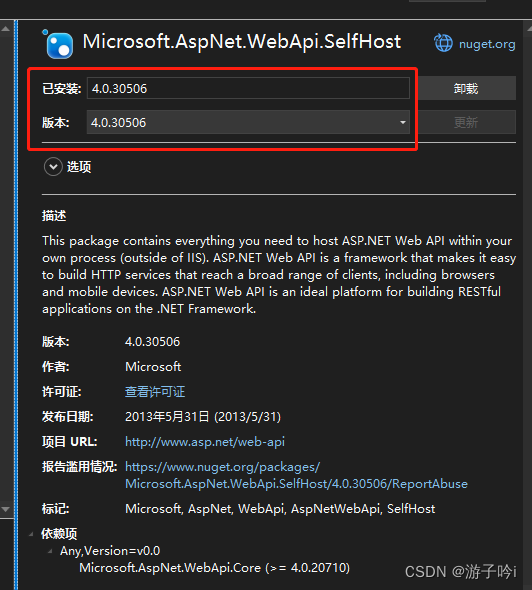Collapse the Any,Version=v0.0 node
The width and height of the screenshot is (532, 590).
[50, 551]
